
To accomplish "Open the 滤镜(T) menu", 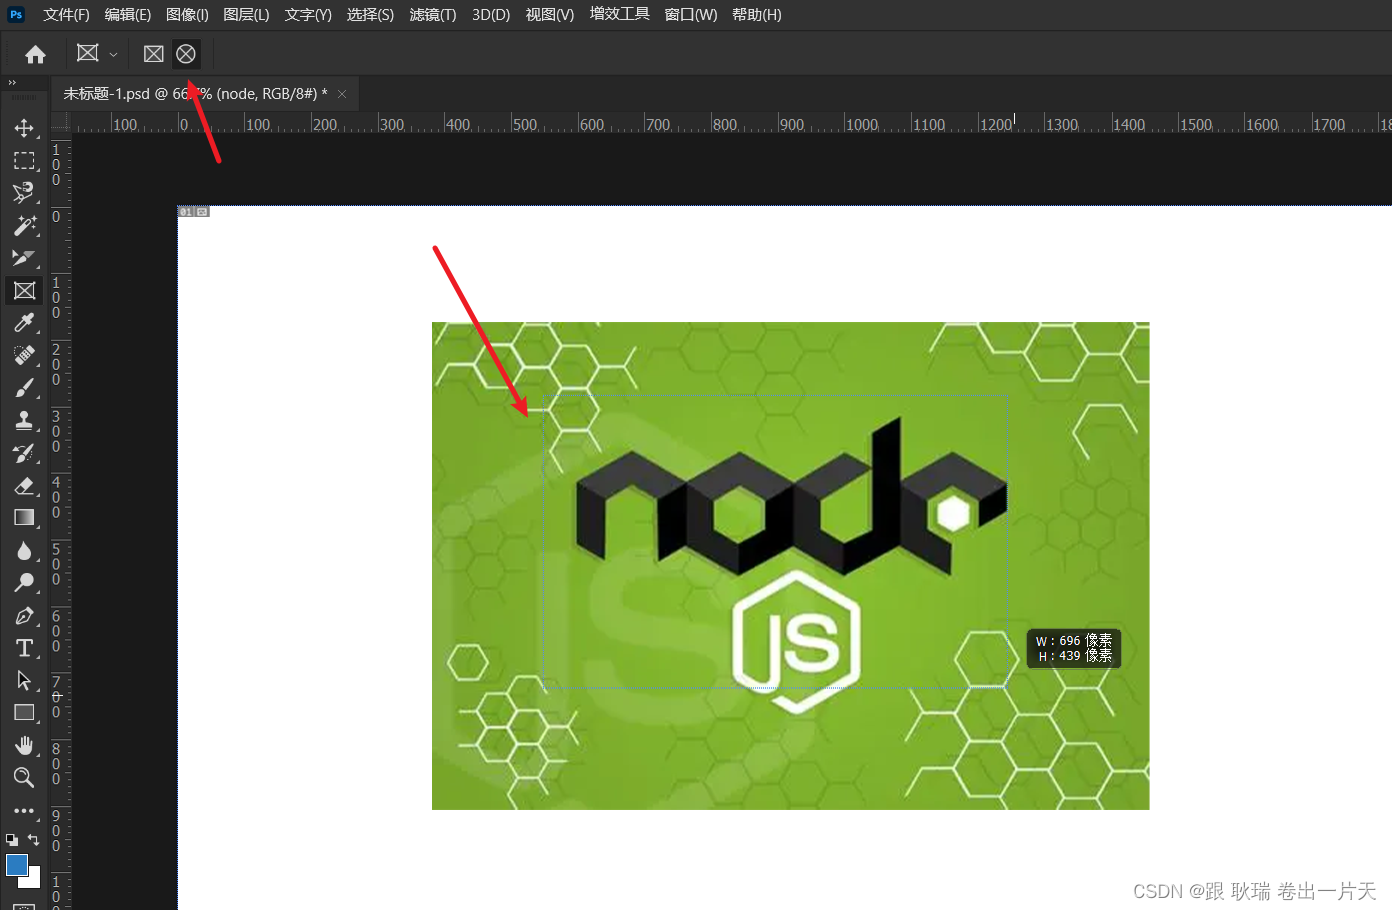I will 433,15.
